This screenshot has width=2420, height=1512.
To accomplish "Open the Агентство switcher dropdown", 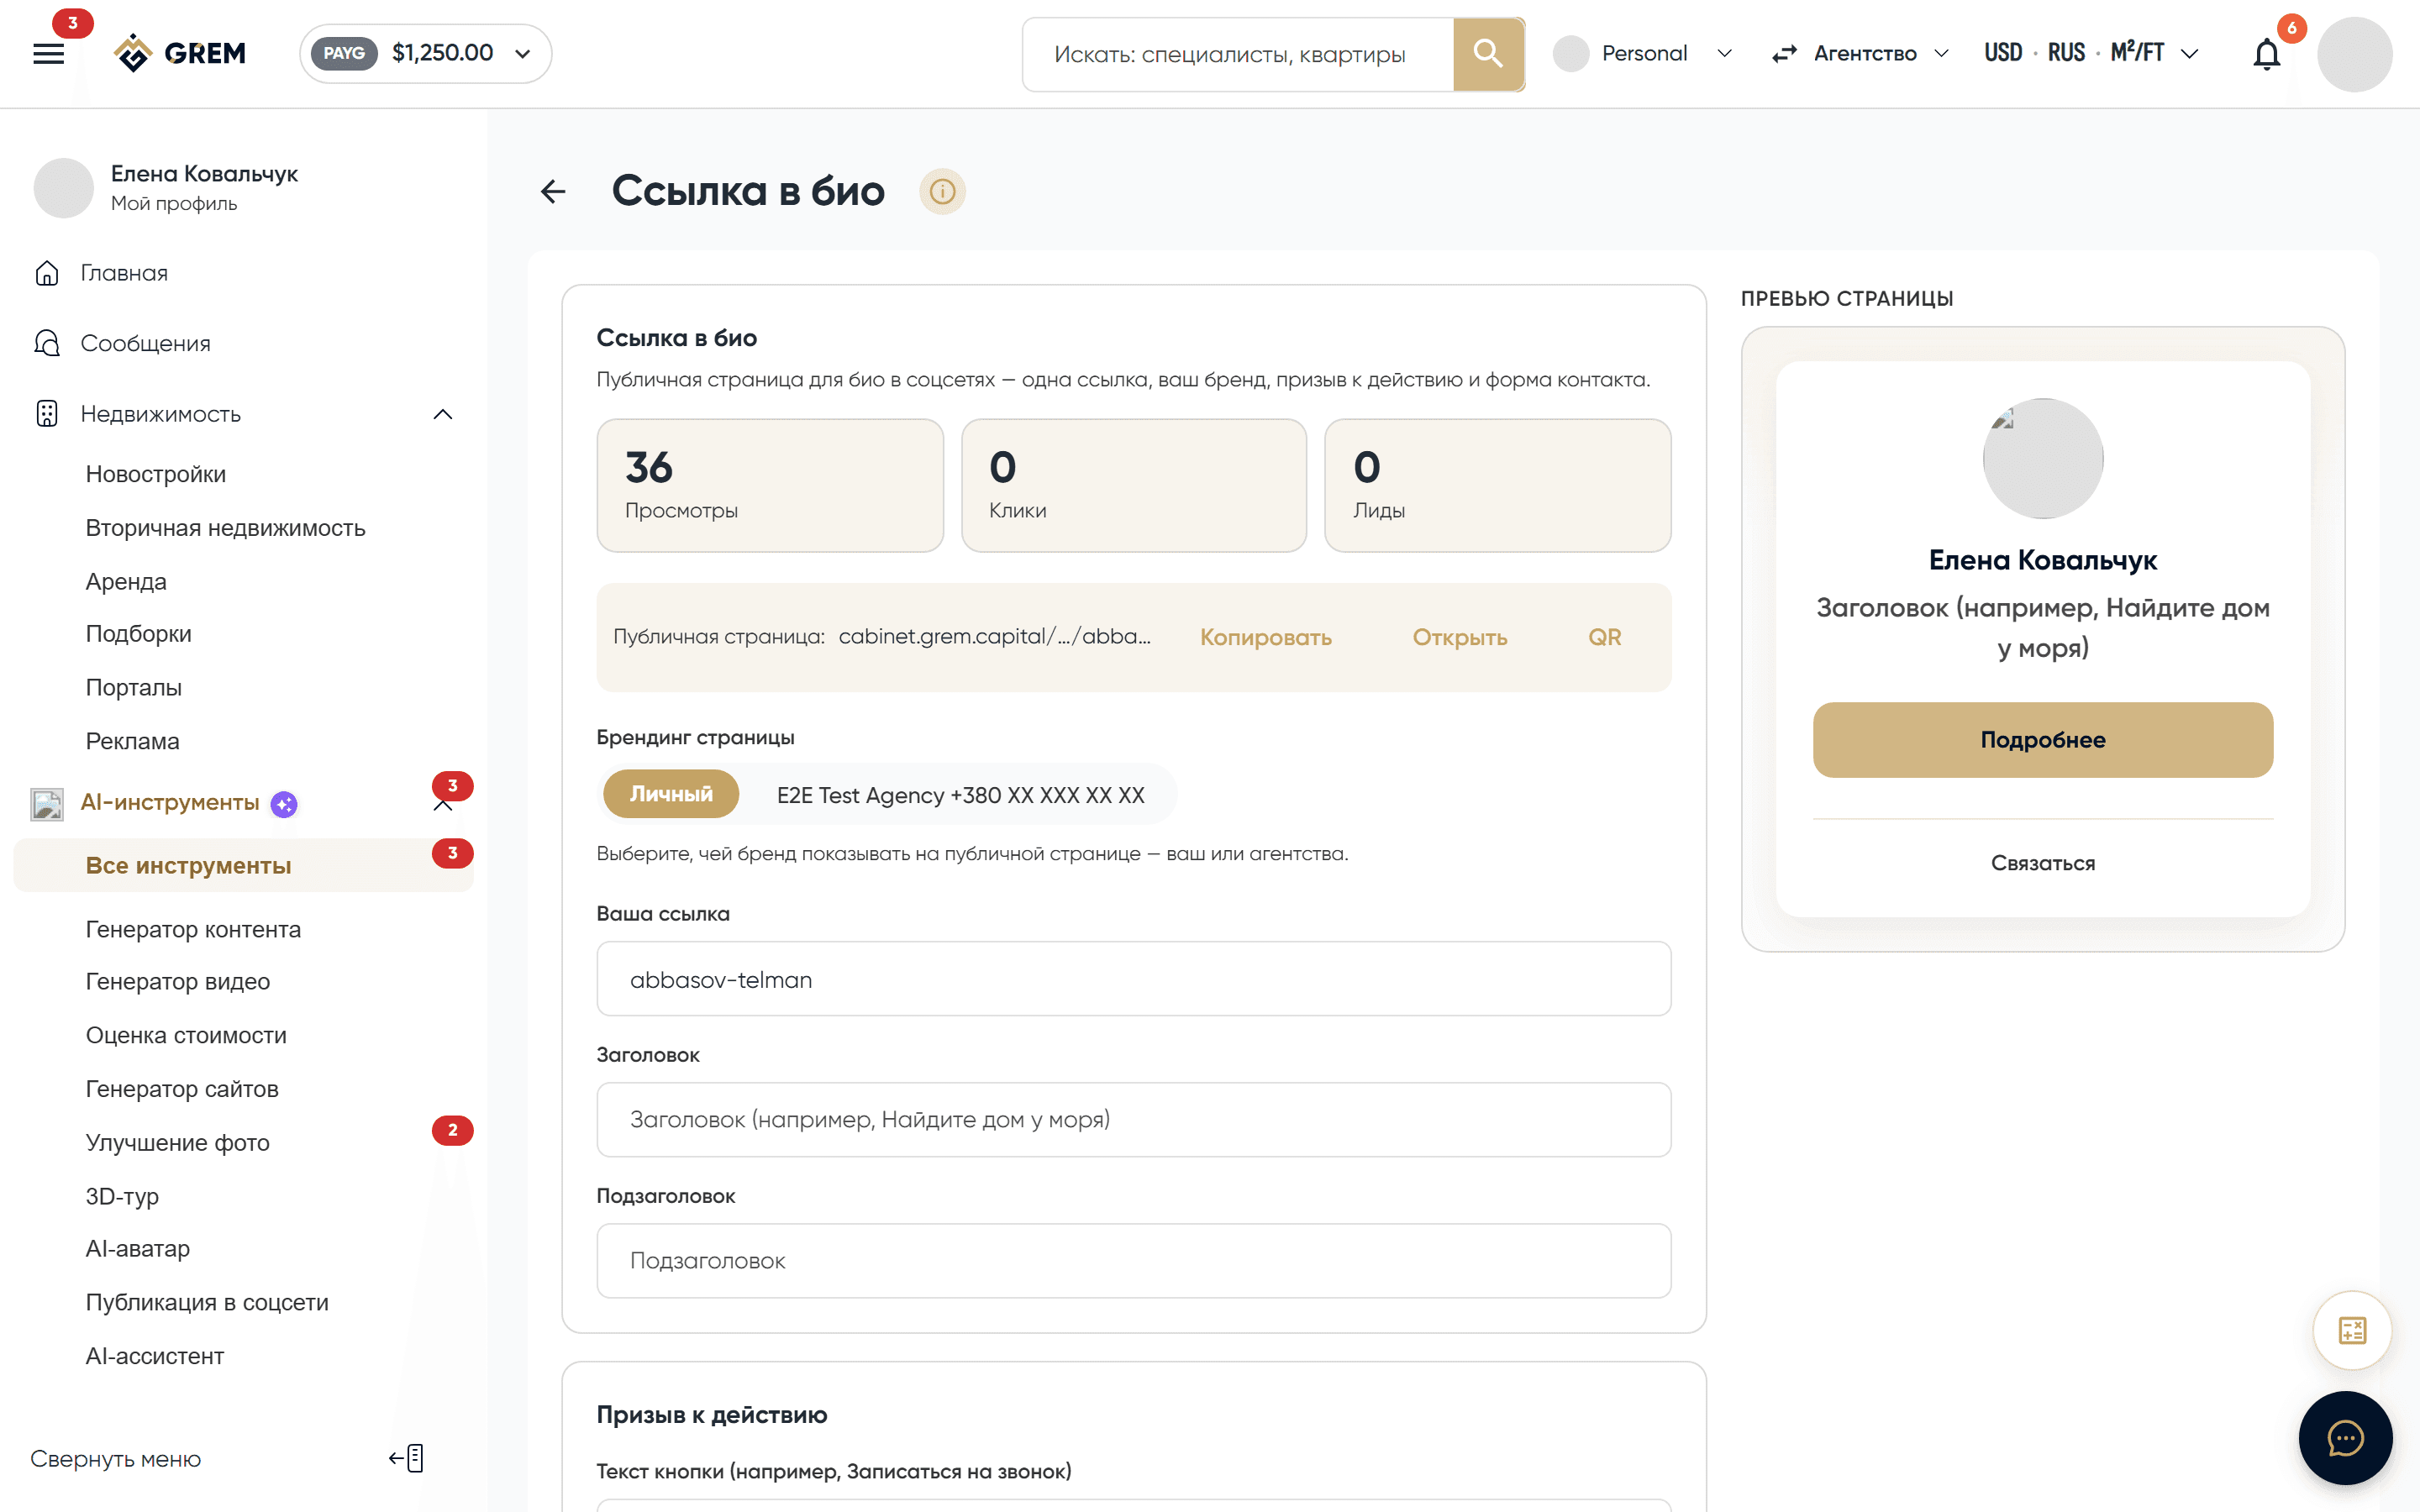I will coord(1861,54).
